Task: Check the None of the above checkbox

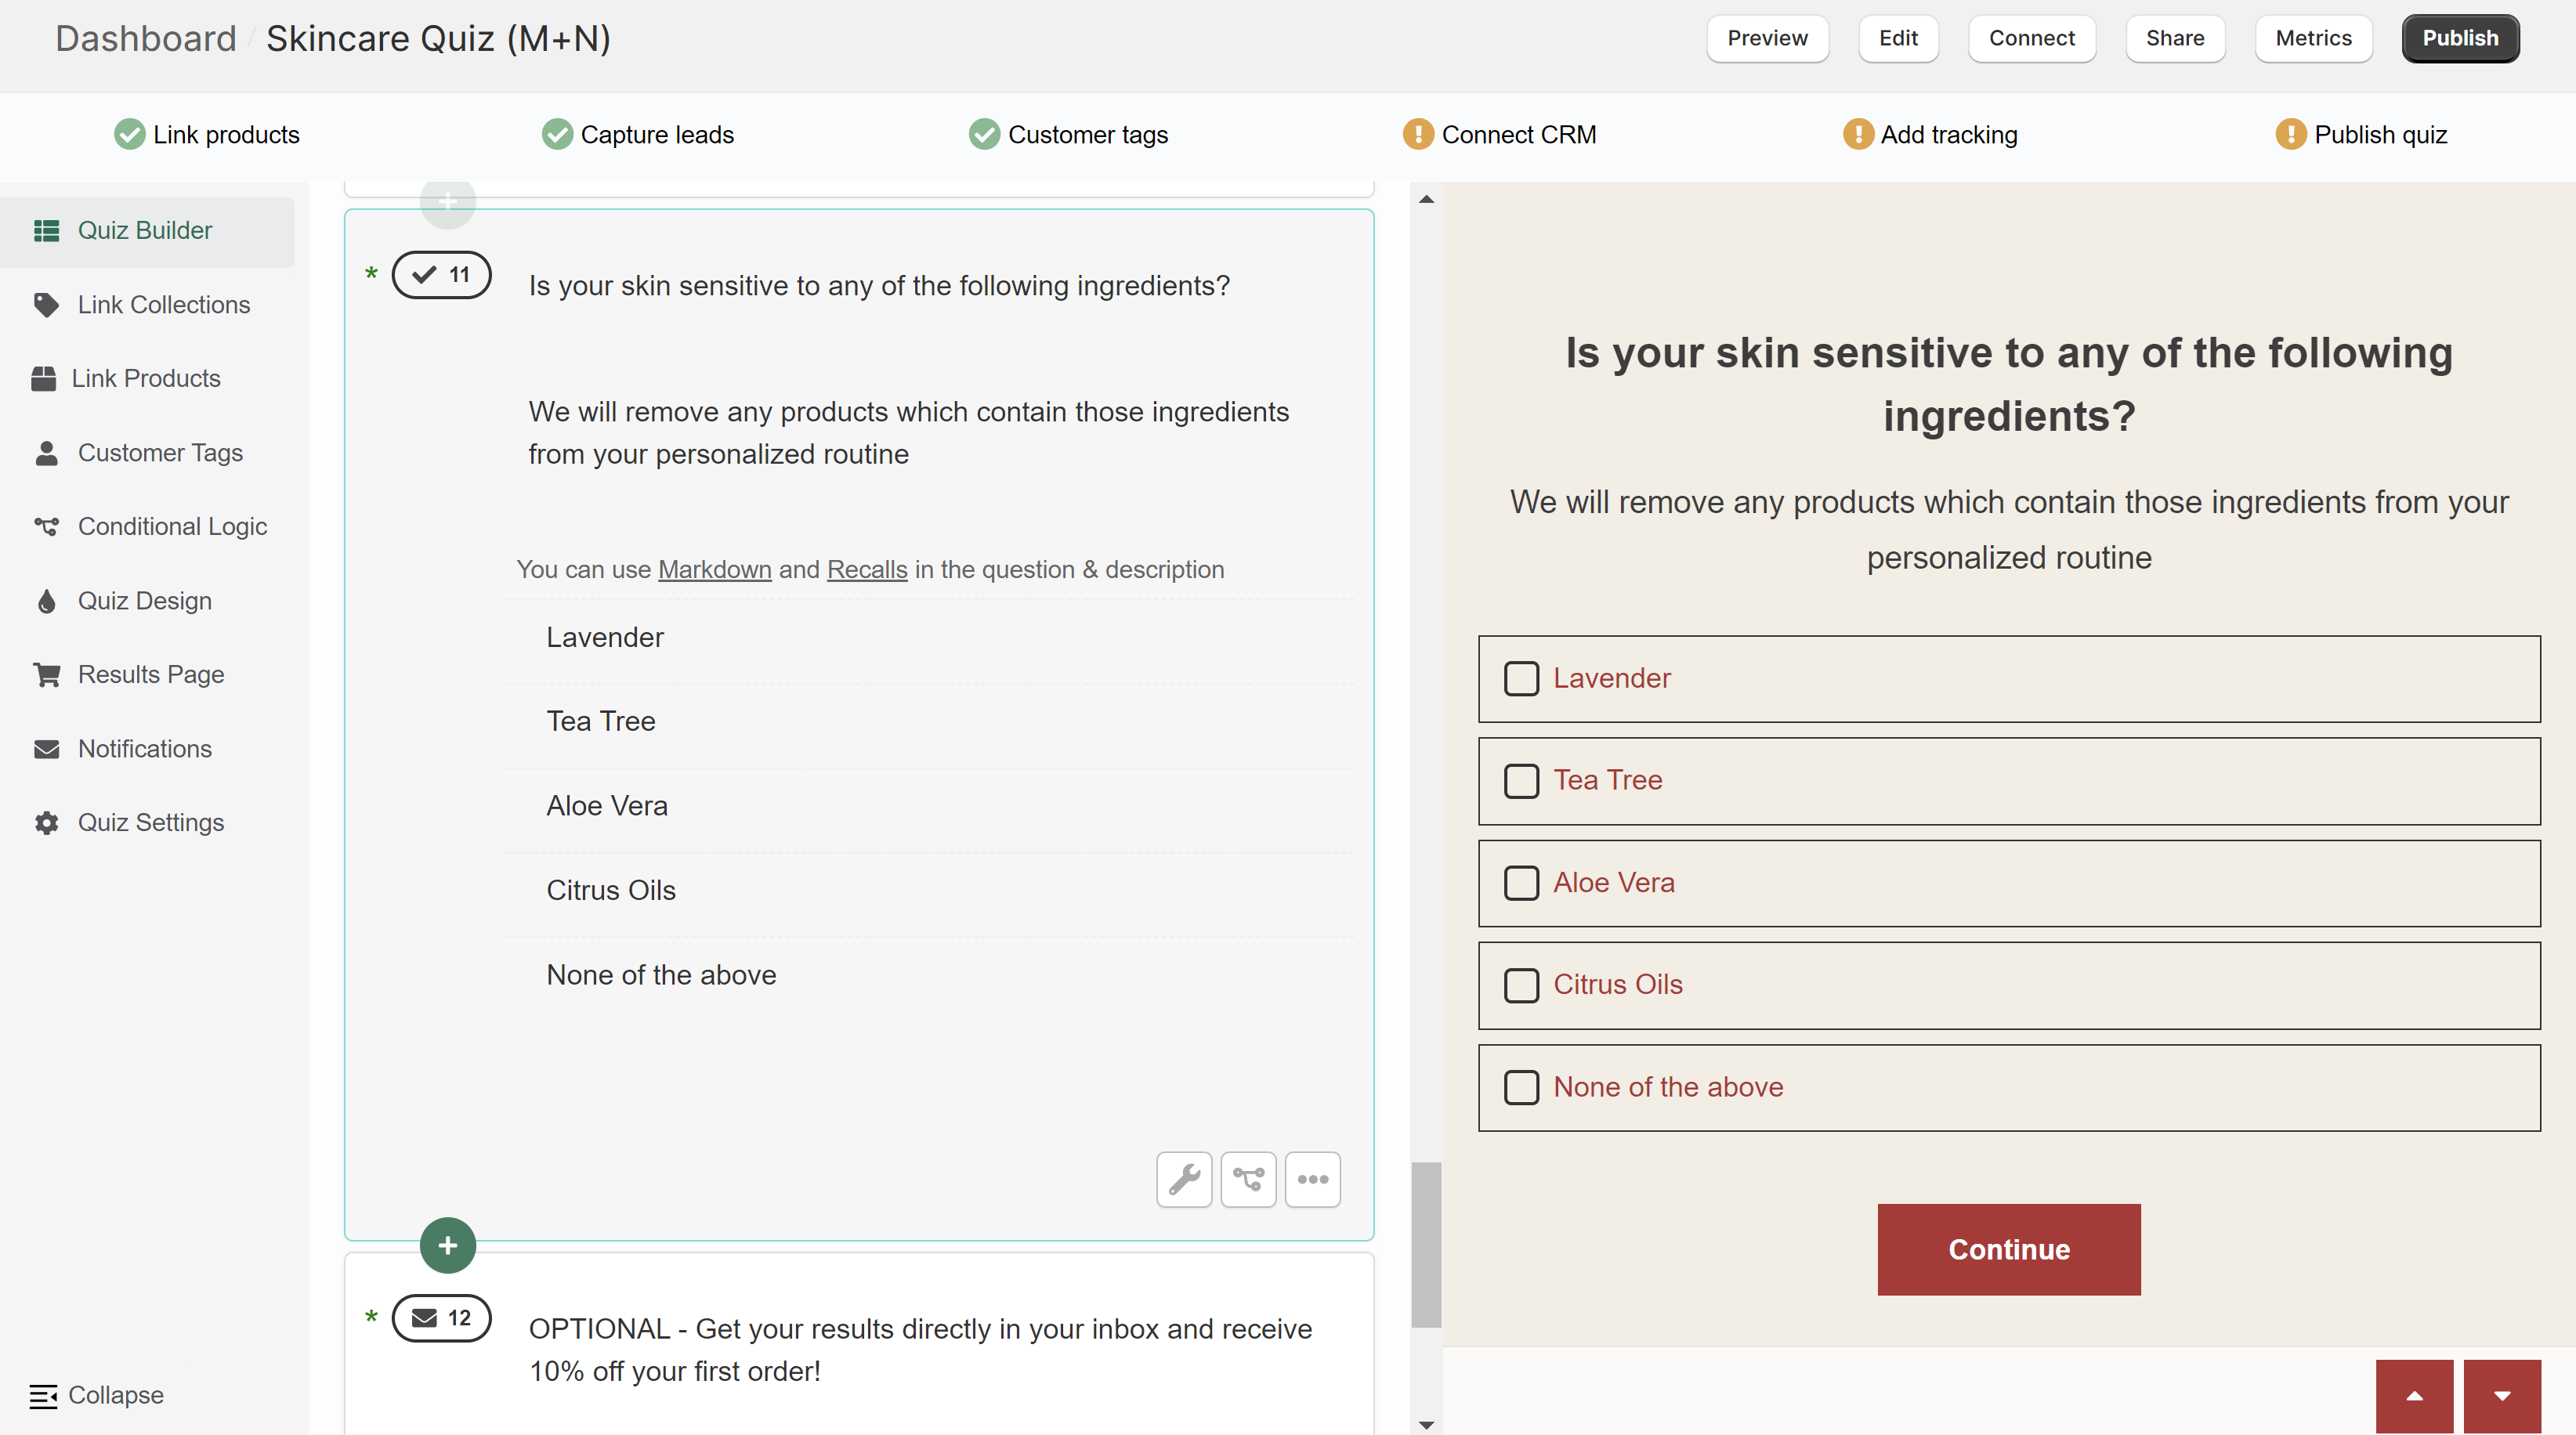Action: (1521, 1087)
